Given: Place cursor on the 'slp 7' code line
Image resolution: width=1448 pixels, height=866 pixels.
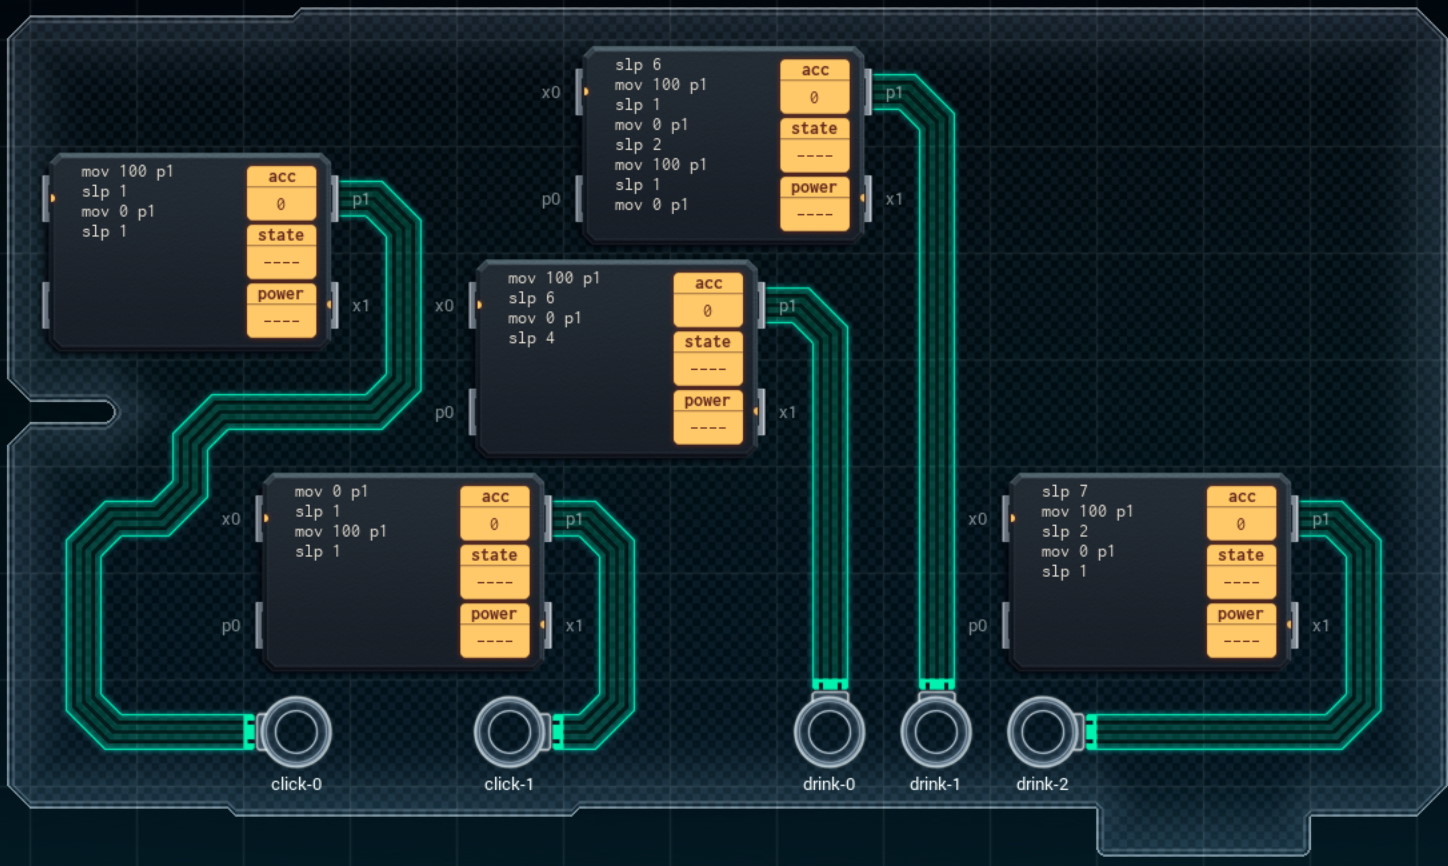Looking at the screenshot, I should click(x=1064, y=491).
